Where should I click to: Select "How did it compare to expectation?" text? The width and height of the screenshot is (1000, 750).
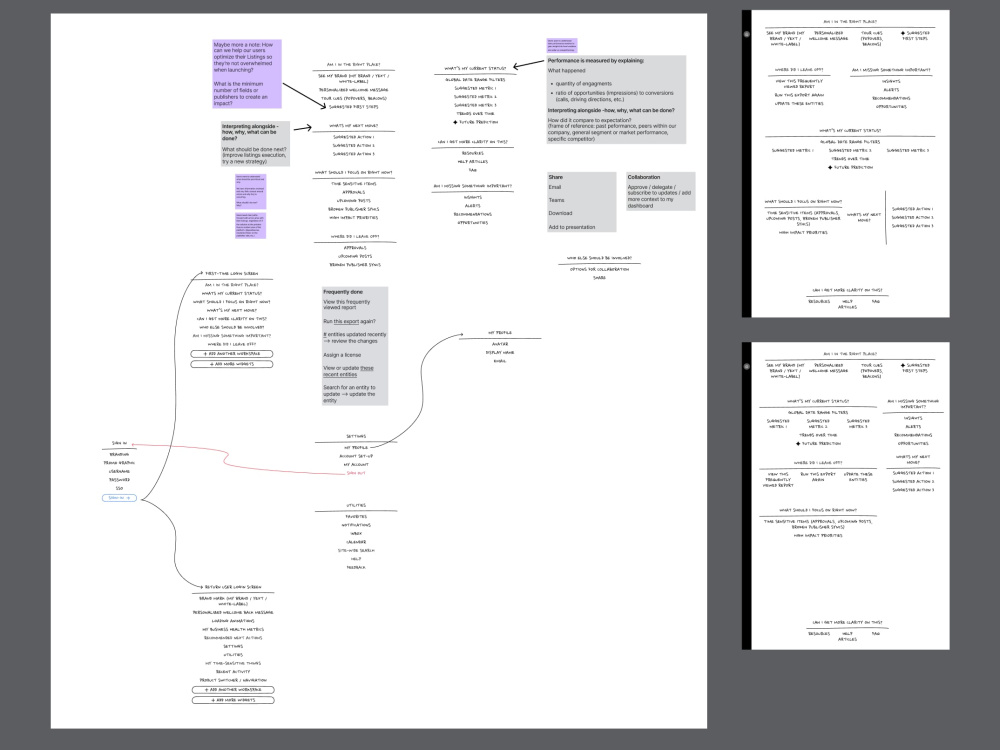[589, 120]
